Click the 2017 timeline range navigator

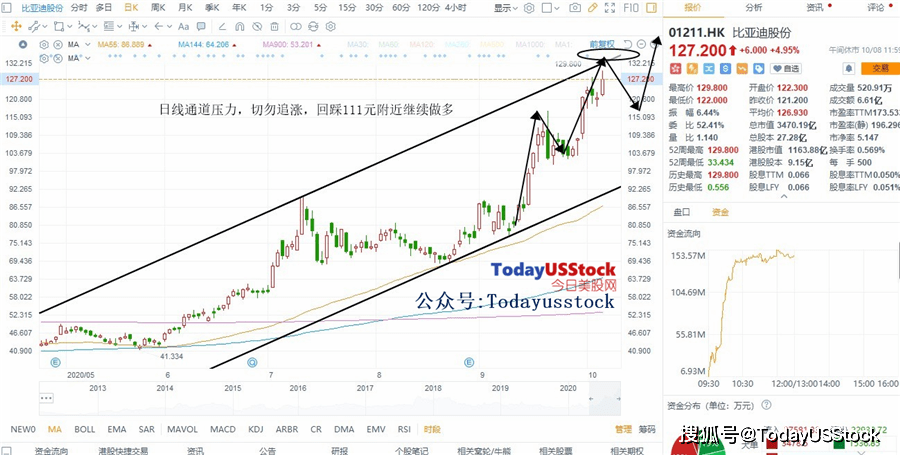click(365, 388)
